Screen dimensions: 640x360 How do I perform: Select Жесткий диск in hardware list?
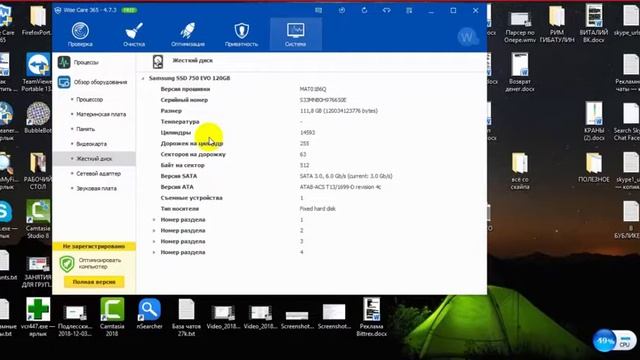point(94,159)
